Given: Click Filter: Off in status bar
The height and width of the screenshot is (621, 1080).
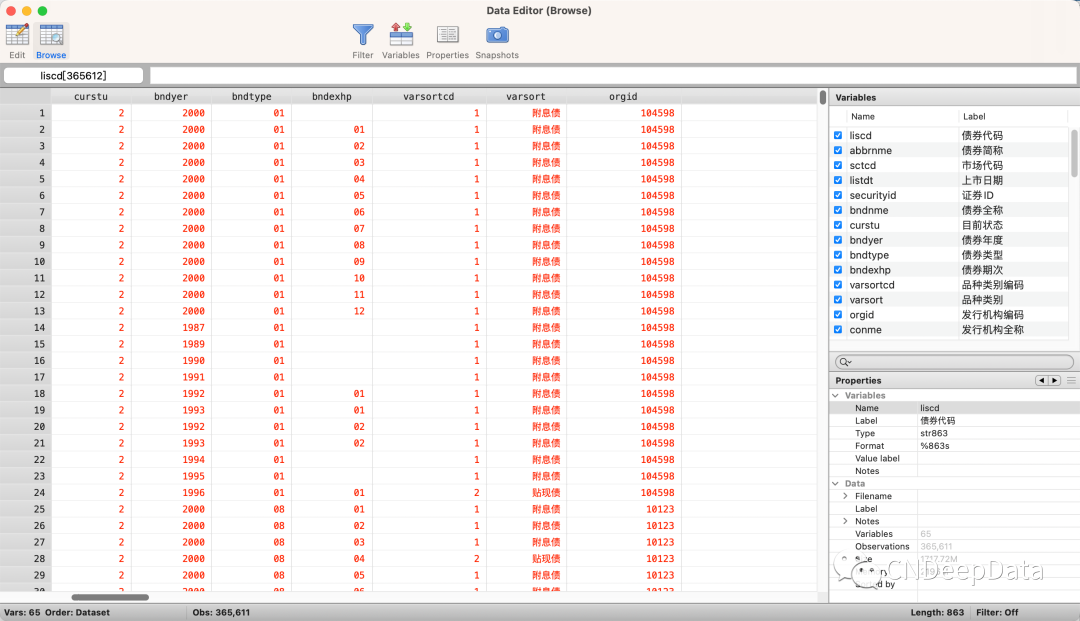Looking at the screenshot, I should click(997, 612).
